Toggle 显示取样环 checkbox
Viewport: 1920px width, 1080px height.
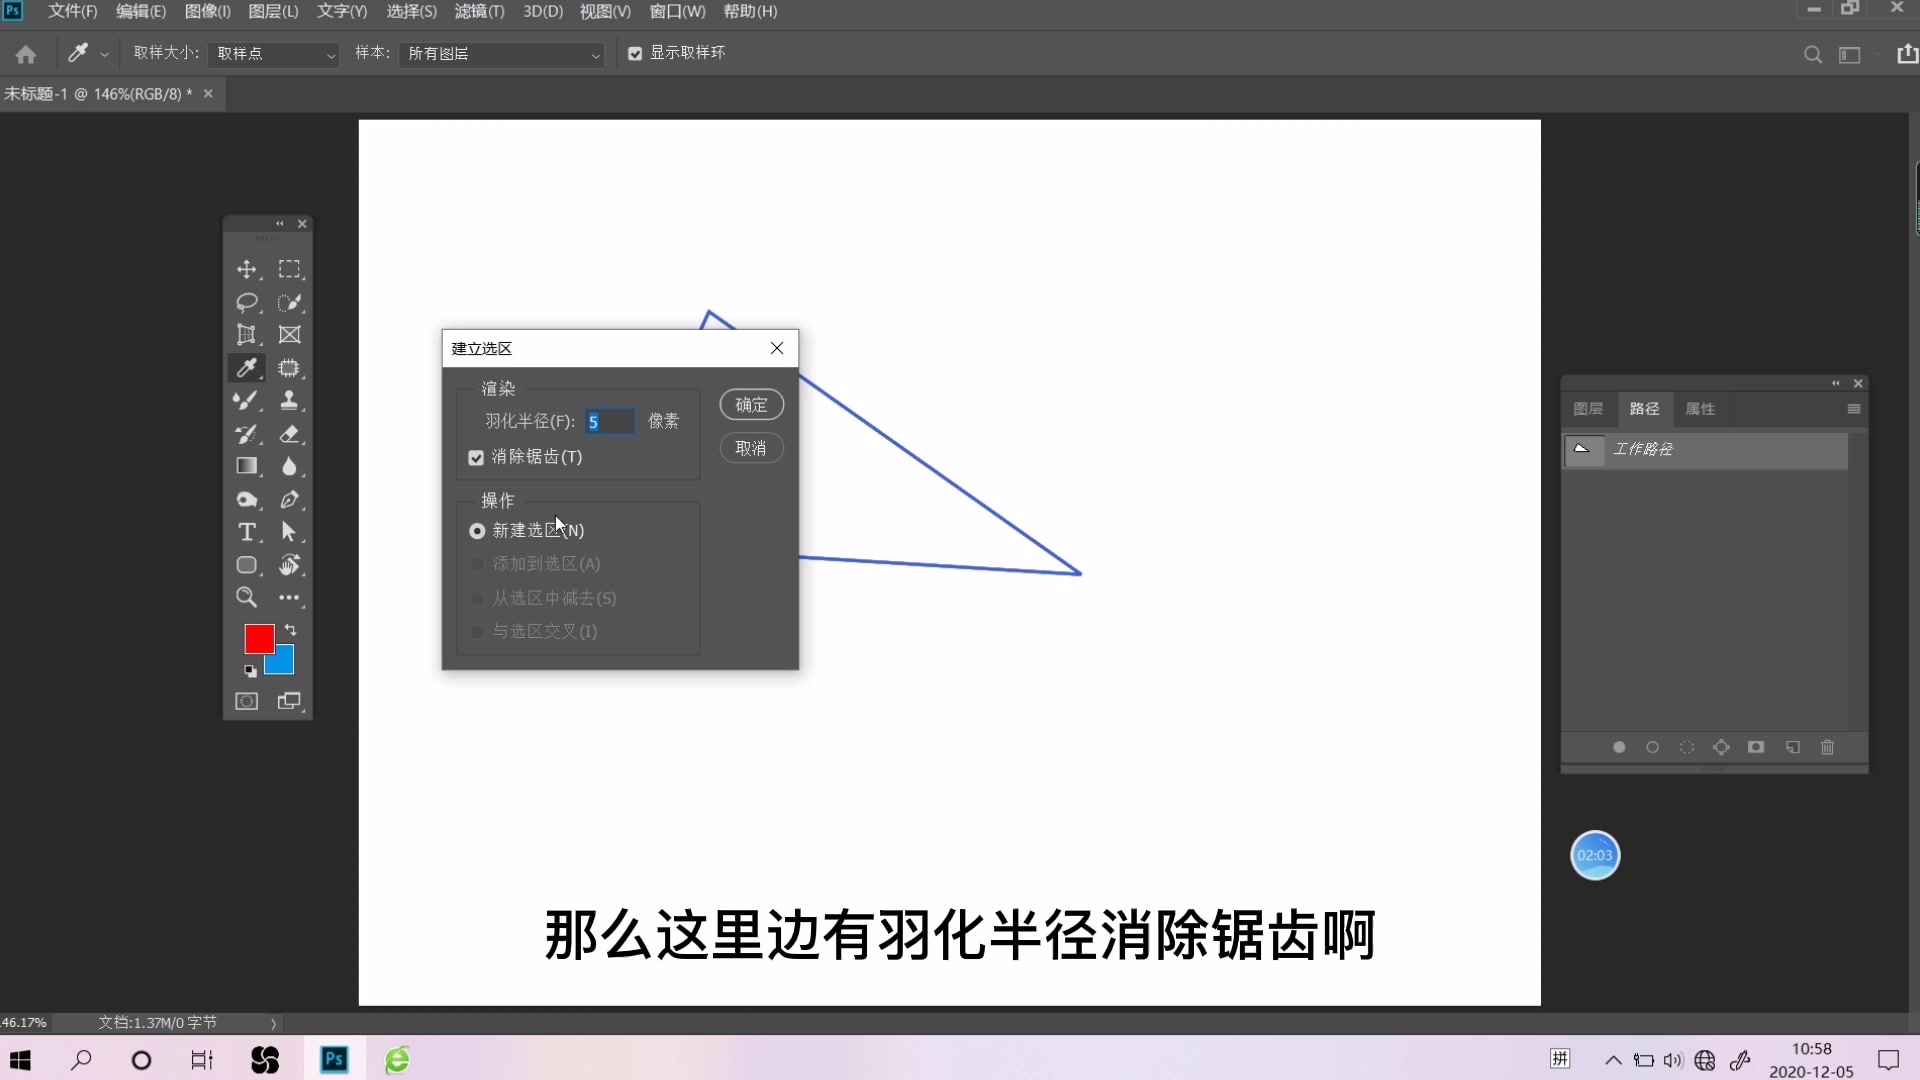(x=635, y=53)
